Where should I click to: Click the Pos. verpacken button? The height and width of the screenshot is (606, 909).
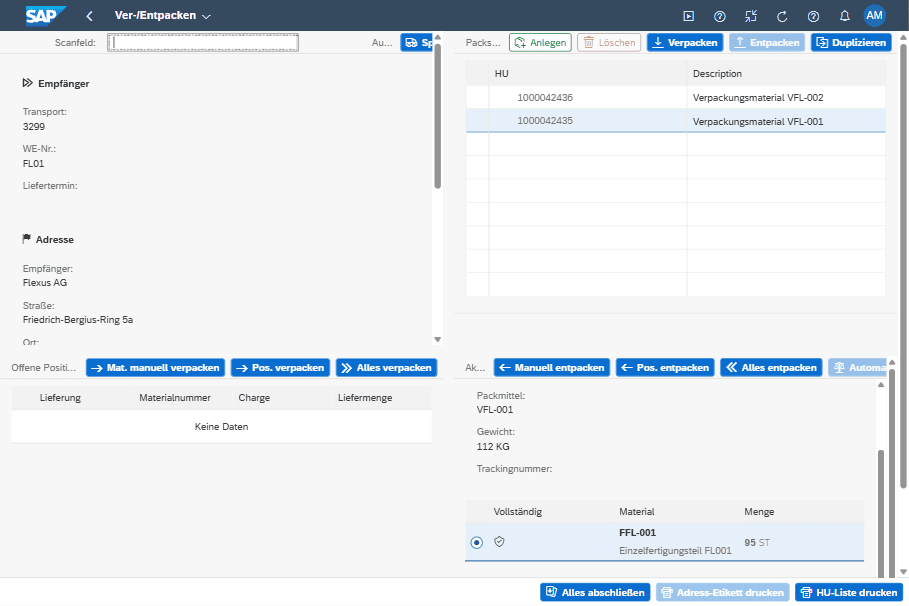click(x=281, y=368)
